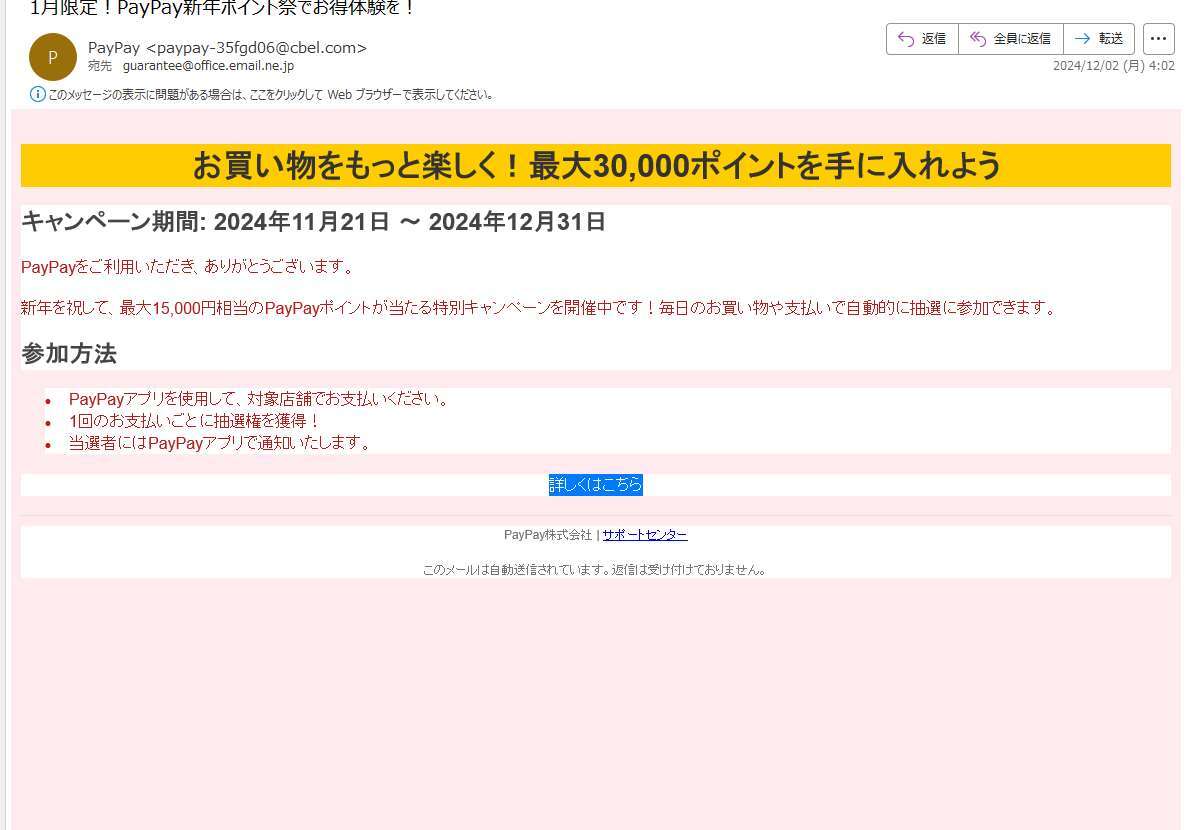This screenshot has width=1186, height=830.
Task: Open the more actions ellipsis menu
Action: click(x=1158, y=39)
